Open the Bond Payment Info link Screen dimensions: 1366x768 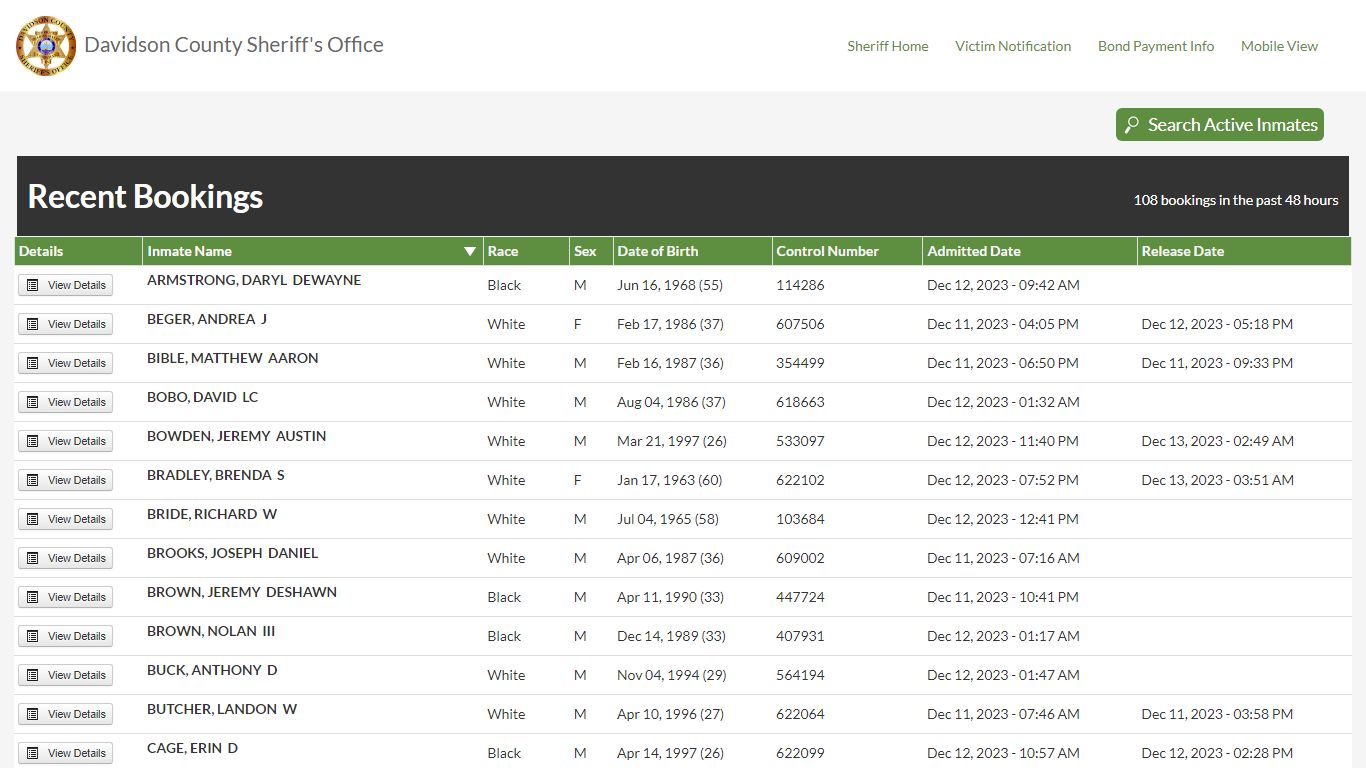[x=1156, y=46]
